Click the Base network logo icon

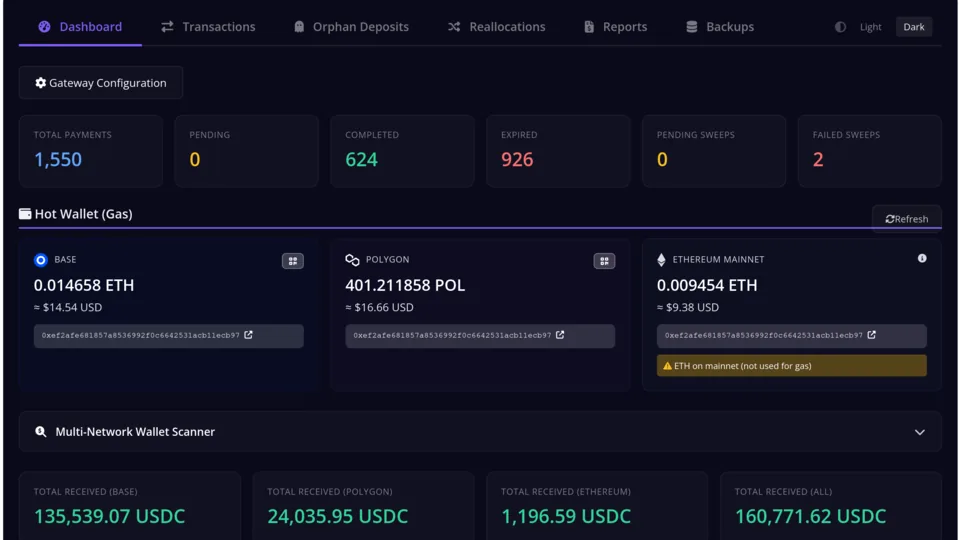(x=40, y=260)
